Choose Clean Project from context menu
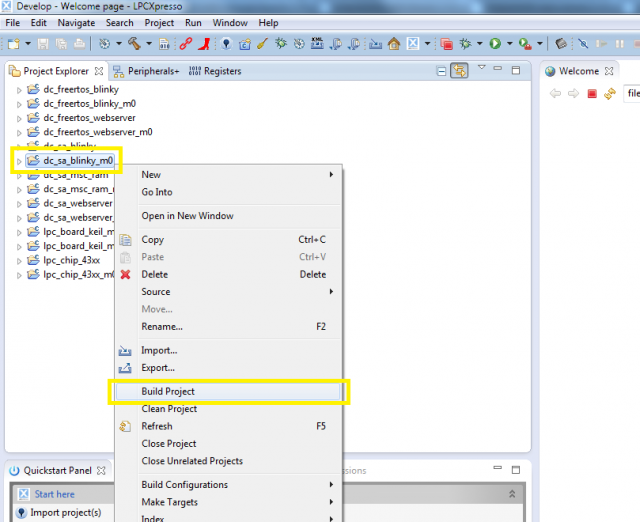 coord(228,409)
